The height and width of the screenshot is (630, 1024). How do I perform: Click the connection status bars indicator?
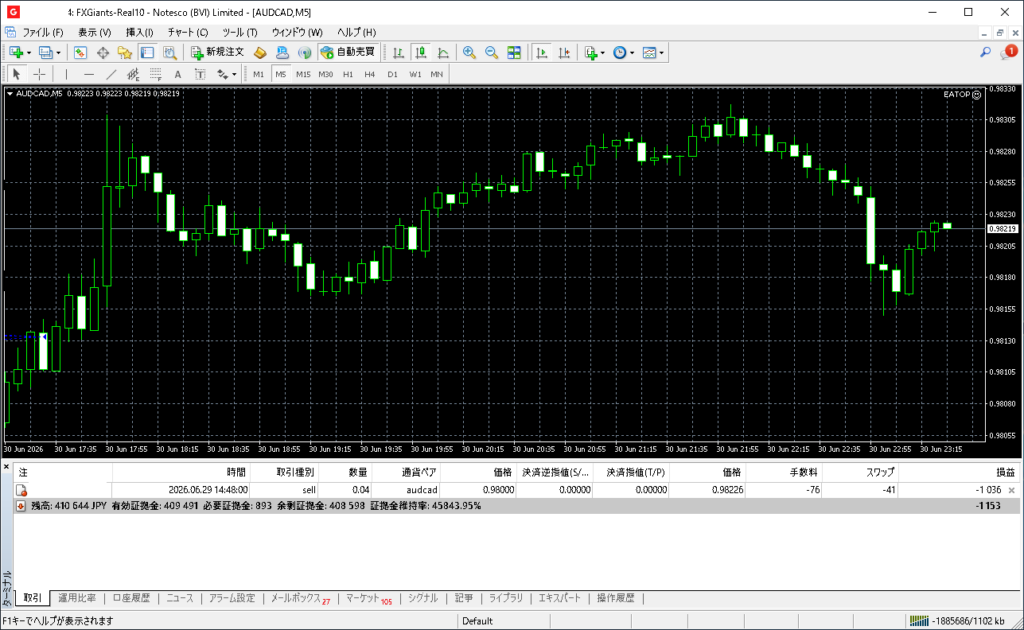(x=919, y=620)
